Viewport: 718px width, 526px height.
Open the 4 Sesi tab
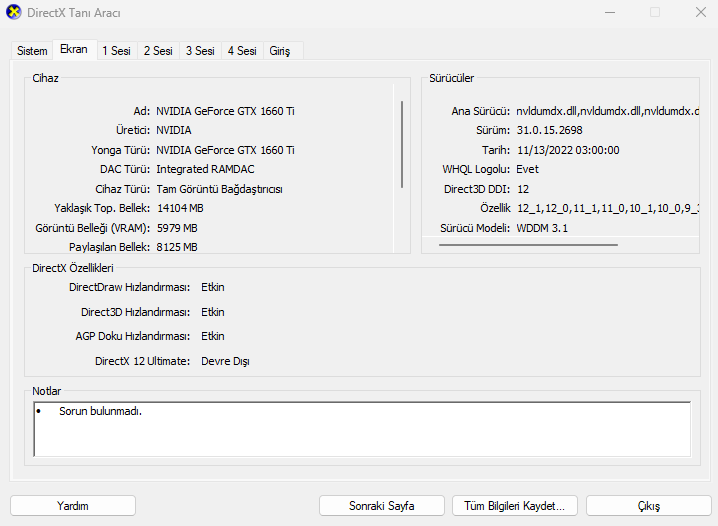pyautogui.click(x=242, y=51)
